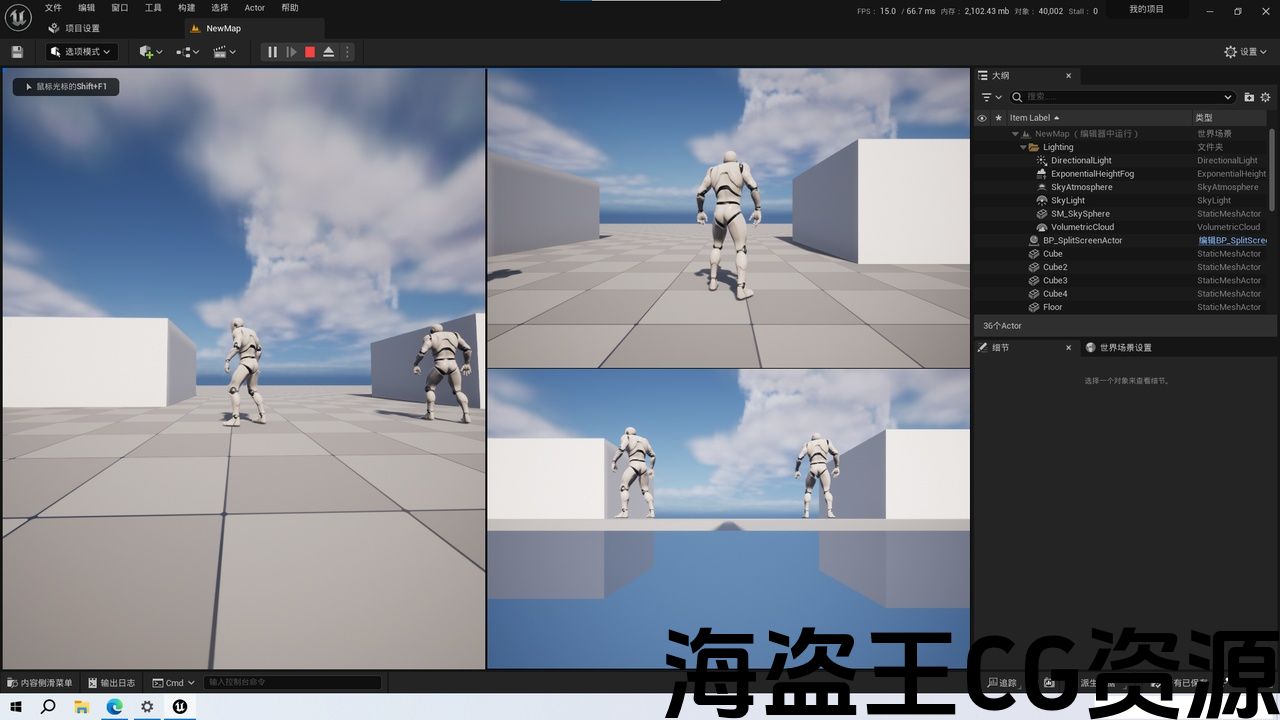Open the 输出日志 output log
Viewport: 1280px width, 720px height.
[x=111, y=683]
